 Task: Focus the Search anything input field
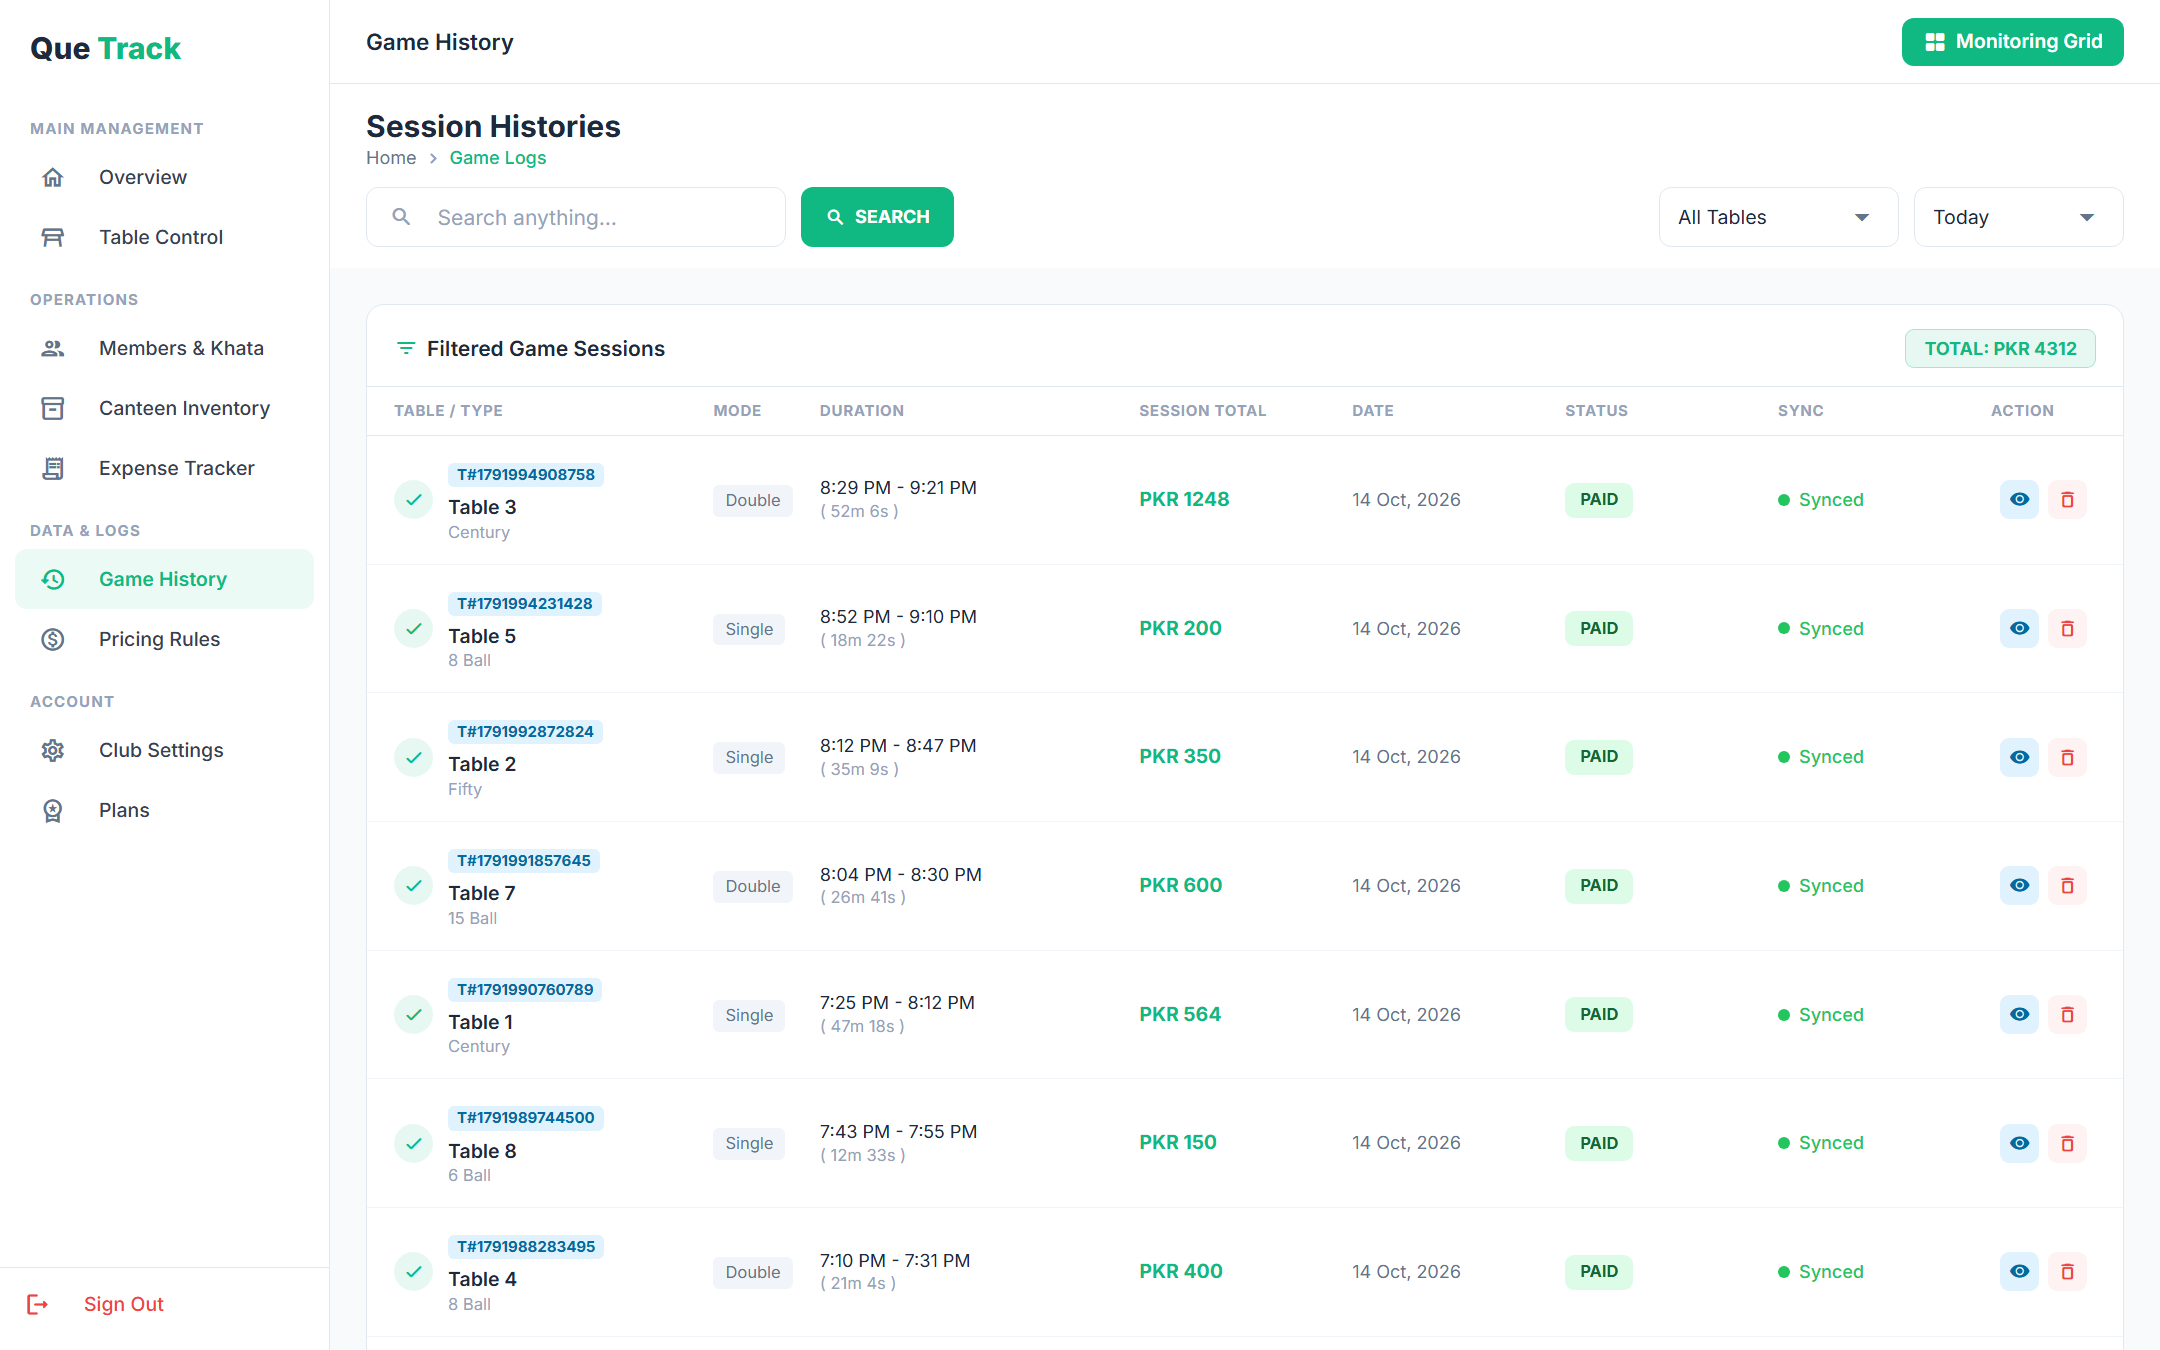coord(576,217)
